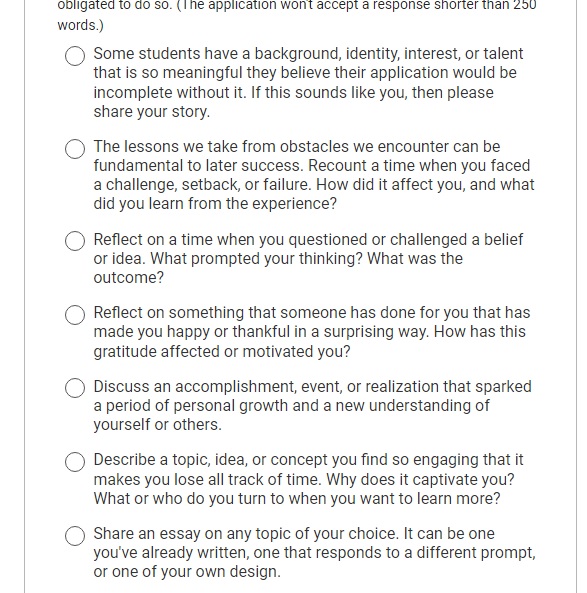The image size is (587, 593).
Task: Click the 'The lessons we take from obstacles' label
Action: (314, 175)
